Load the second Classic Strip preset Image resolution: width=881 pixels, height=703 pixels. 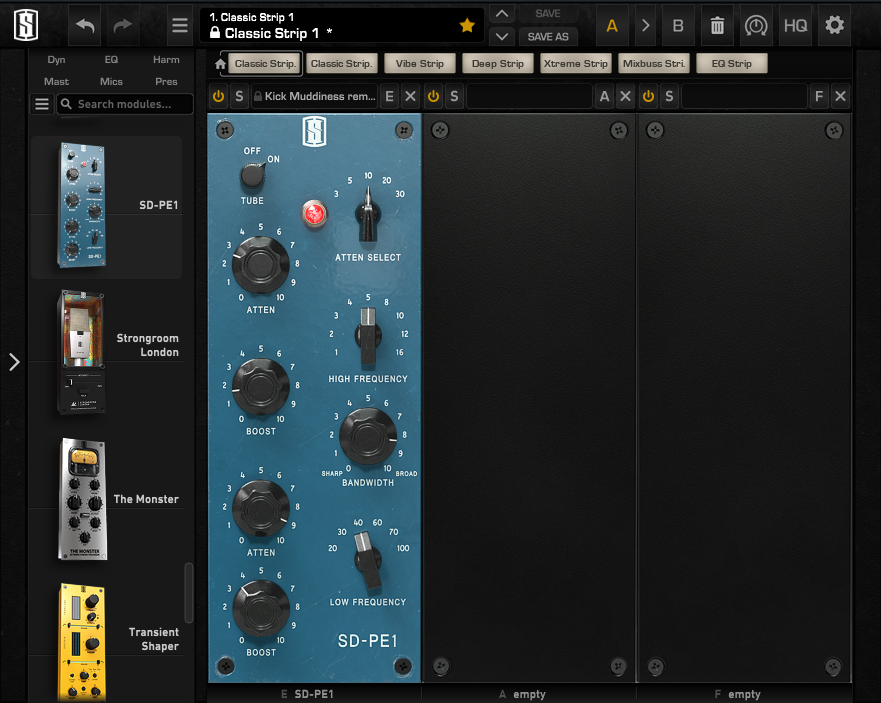342,64
